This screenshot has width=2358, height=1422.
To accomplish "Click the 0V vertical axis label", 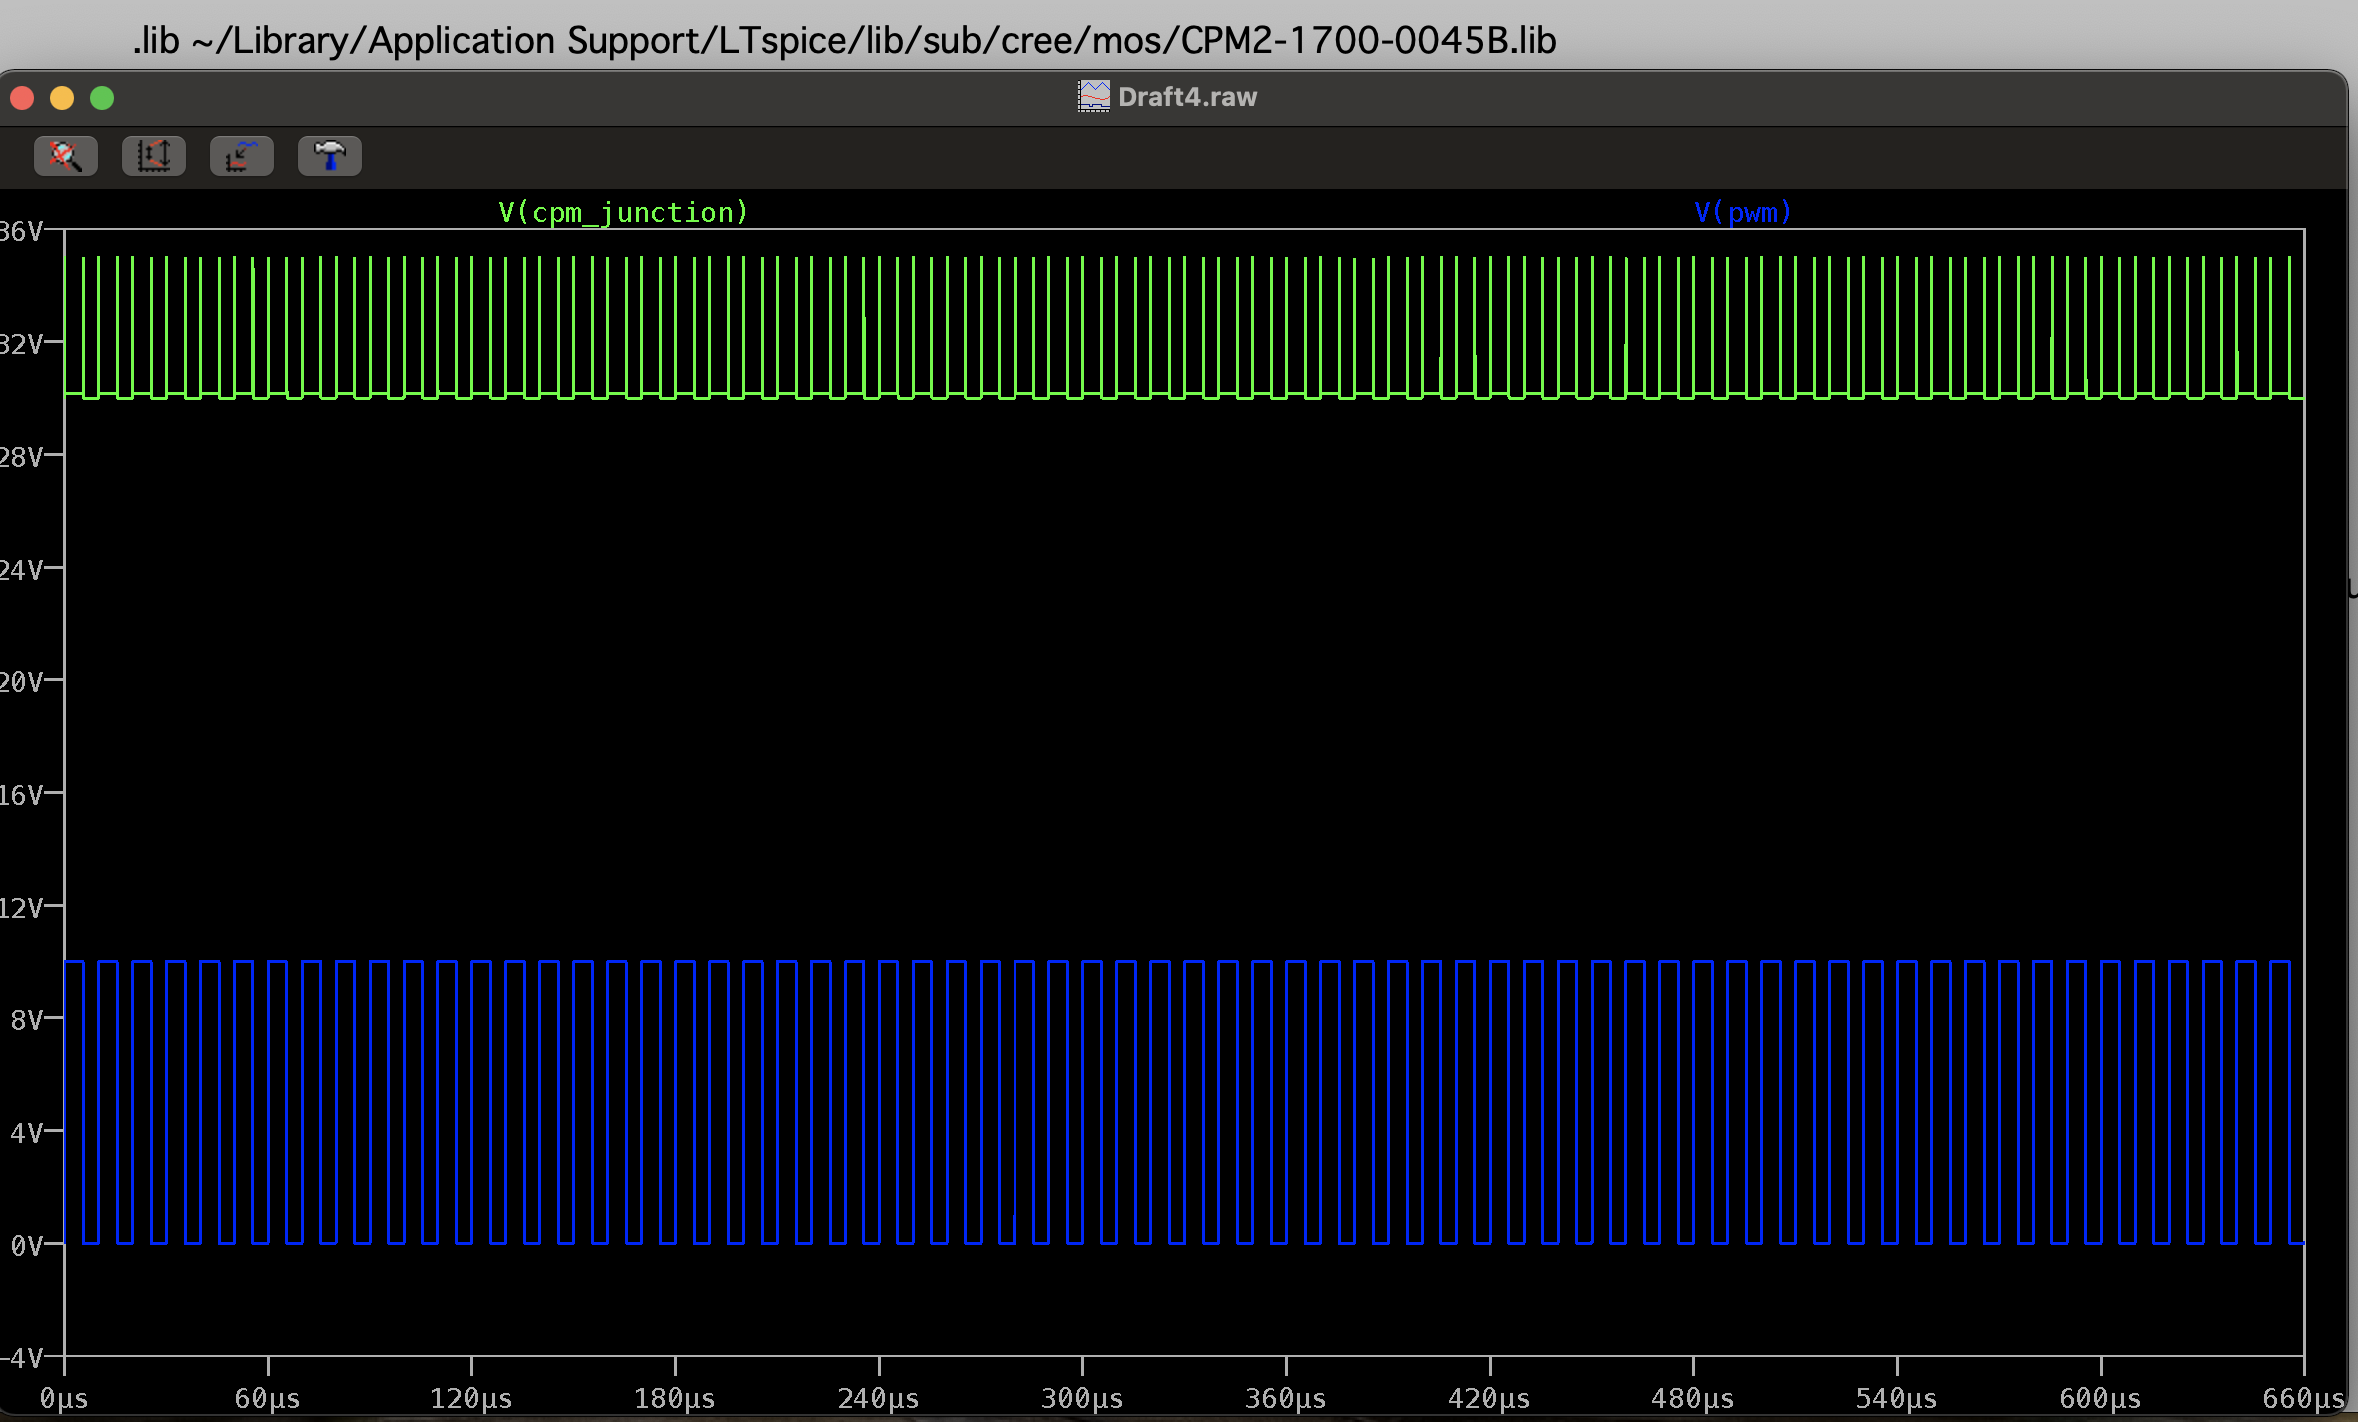I will click(27, 1246).
